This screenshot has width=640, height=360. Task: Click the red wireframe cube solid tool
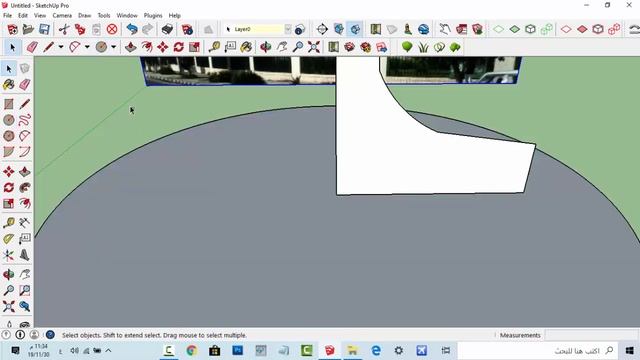(598, 29)
